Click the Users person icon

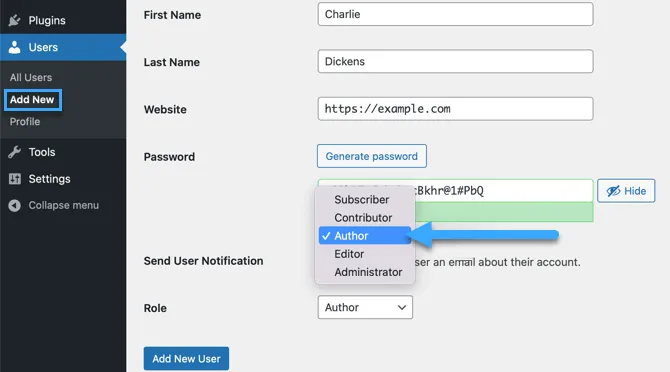pyautogui.click(x=15, y=47)
